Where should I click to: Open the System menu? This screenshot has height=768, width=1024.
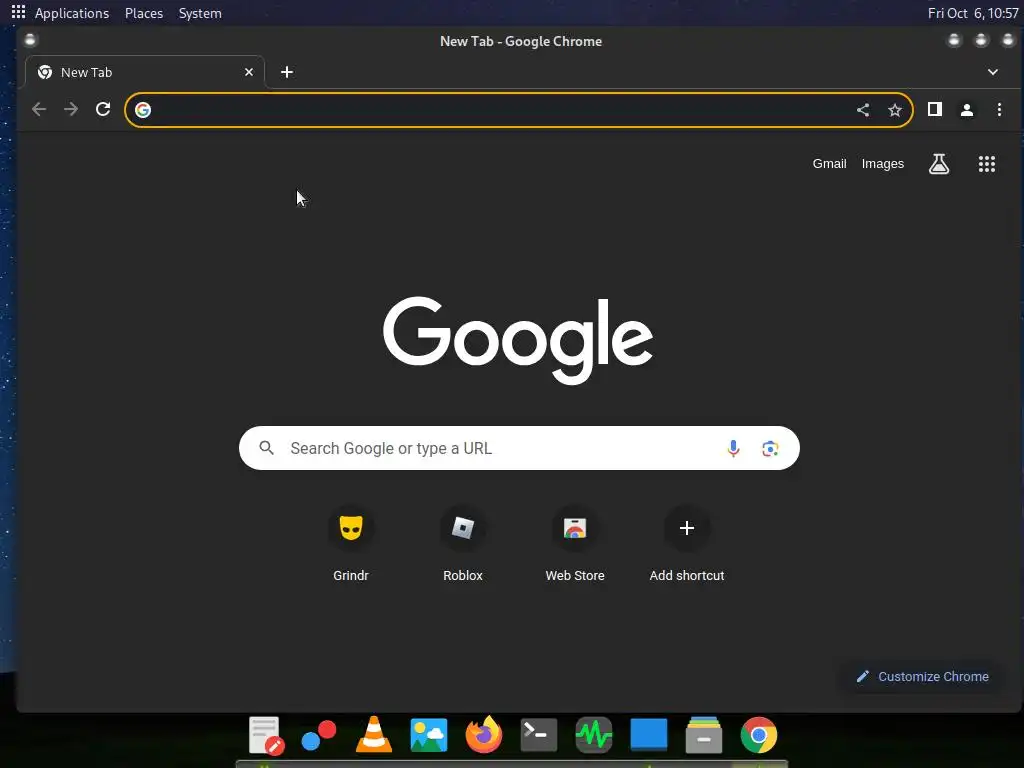200,13
